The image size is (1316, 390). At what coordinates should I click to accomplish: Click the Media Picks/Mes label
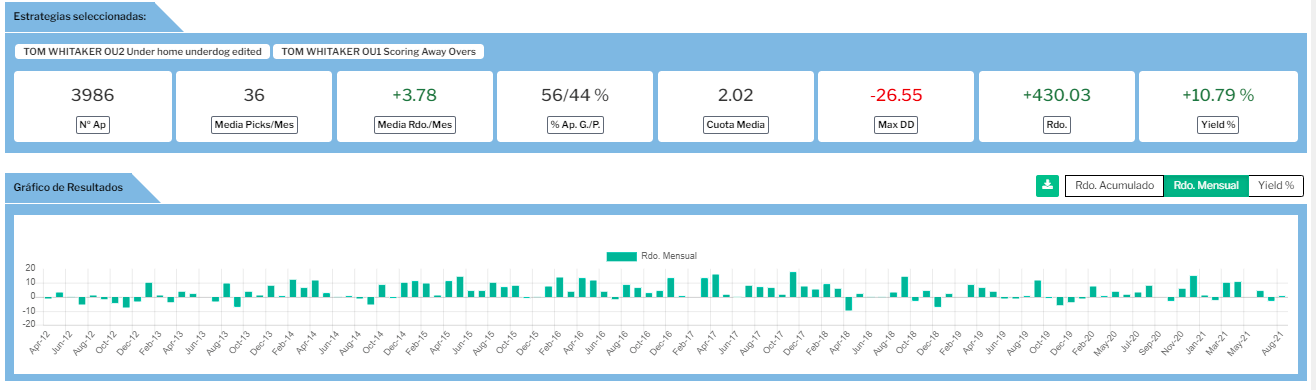click(254, 126)
